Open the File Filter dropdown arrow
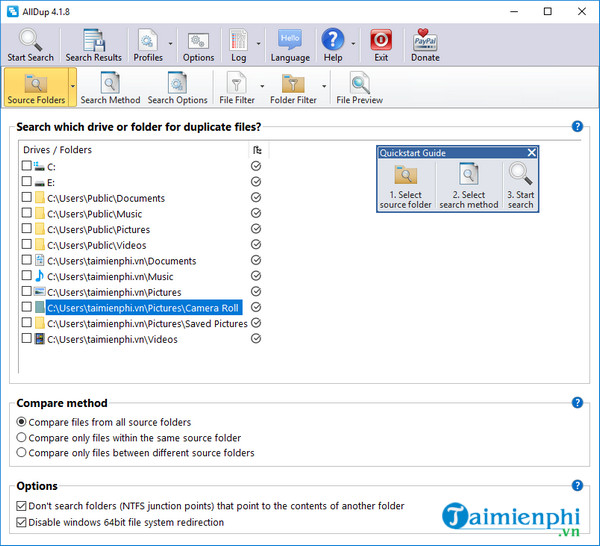The height and width of the screenshot is (546, 600). (x=262, y=88)
